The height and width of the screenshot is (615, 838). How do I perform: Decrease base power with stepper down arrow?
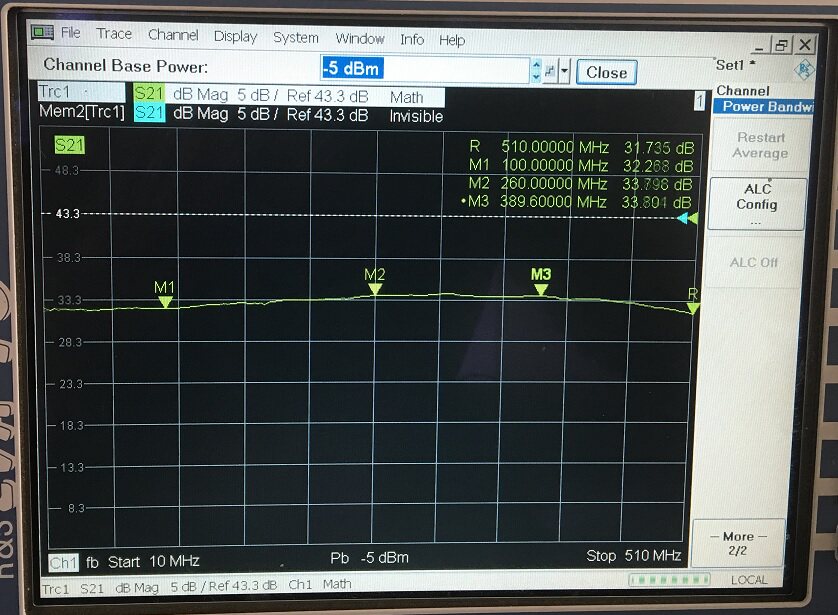click(536, 77)
